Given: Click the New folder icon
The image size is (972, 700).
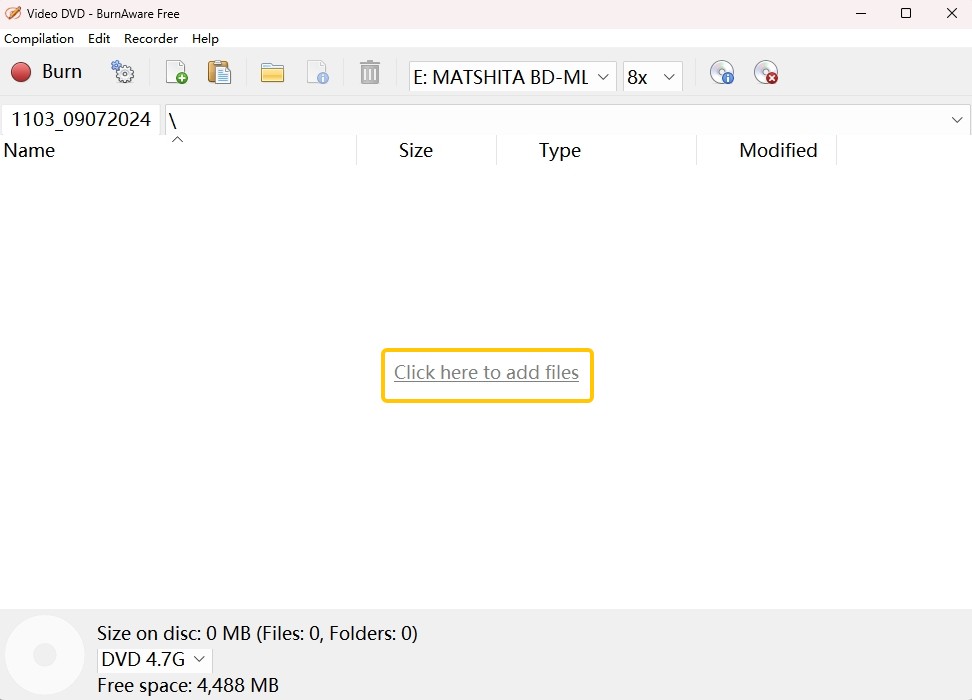Looking at the screenshot, I should [x=272, y=73].
